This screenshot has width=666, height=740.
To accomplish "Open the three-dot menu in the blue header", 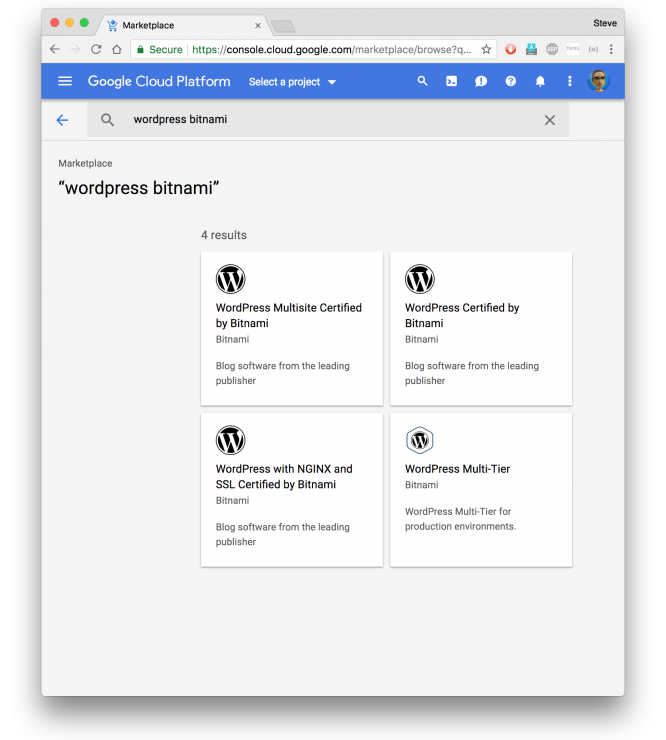I will (570, 81).
